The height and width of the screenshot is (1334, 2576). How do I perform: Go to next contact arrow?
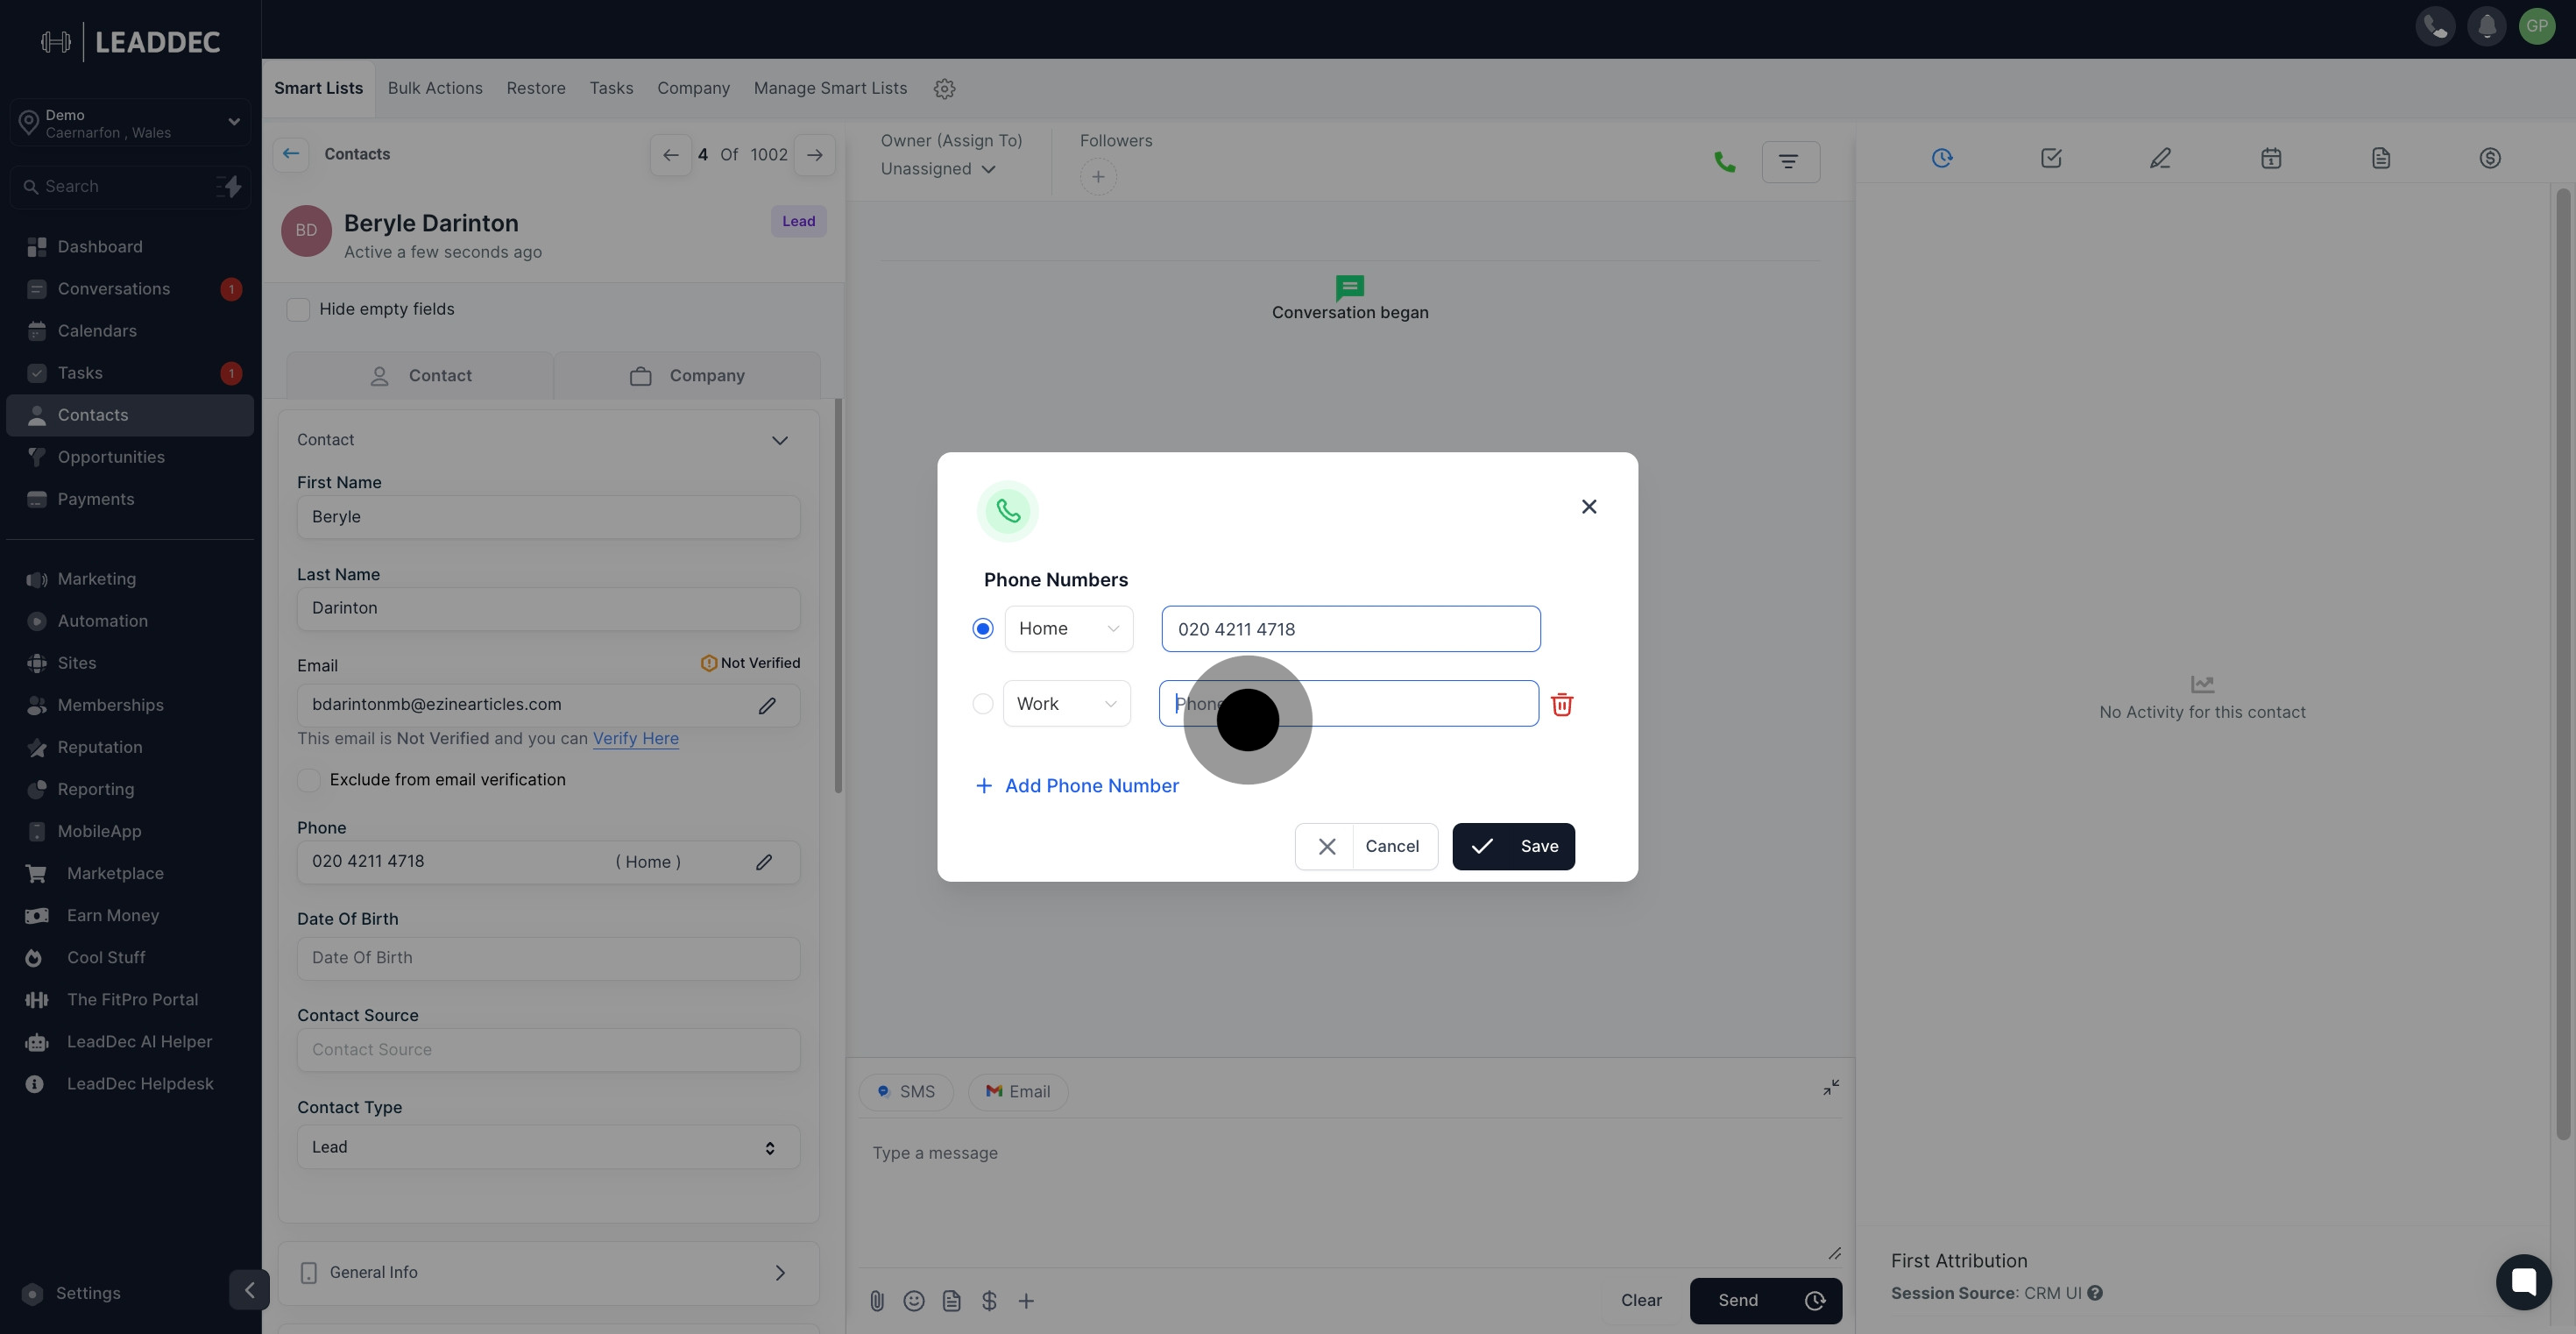pyautogui.click(x=814, y=155)
